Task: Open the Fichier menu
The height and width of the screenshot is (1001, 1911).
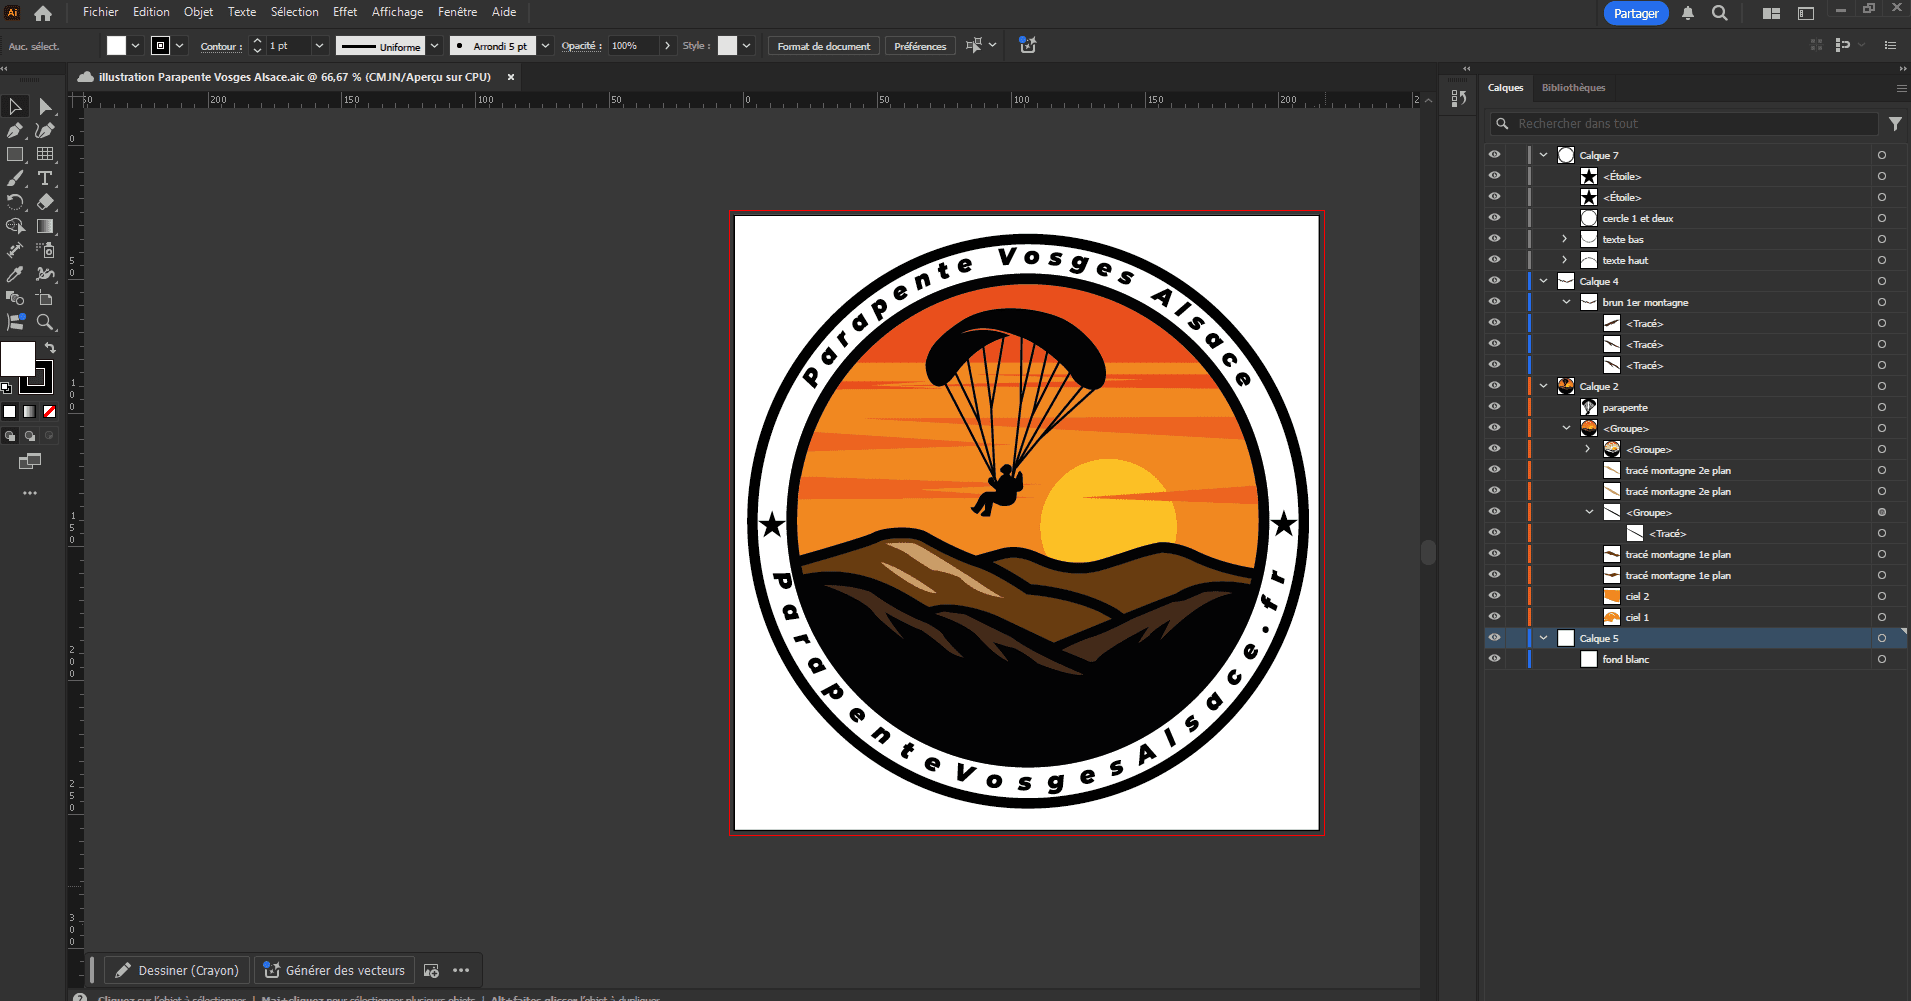Action: pyautogui.click(x=100, y=12)
